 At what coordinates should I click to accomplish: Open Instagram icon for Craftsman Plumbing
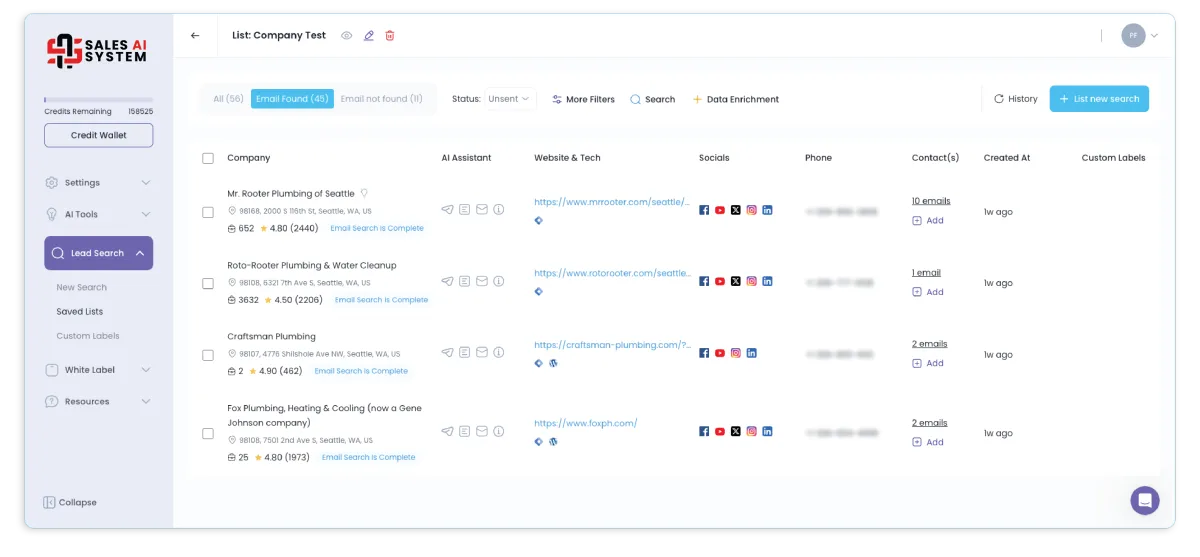tap(736, 353)
